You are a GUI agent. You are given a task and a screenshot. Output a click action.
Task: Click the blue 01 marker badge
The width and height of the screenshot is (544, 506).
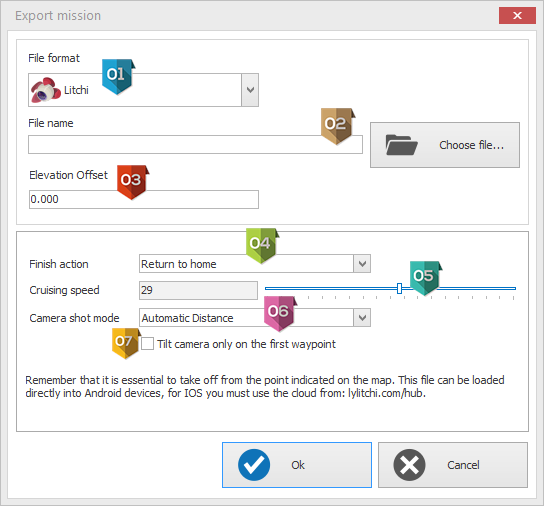(118, 76)
